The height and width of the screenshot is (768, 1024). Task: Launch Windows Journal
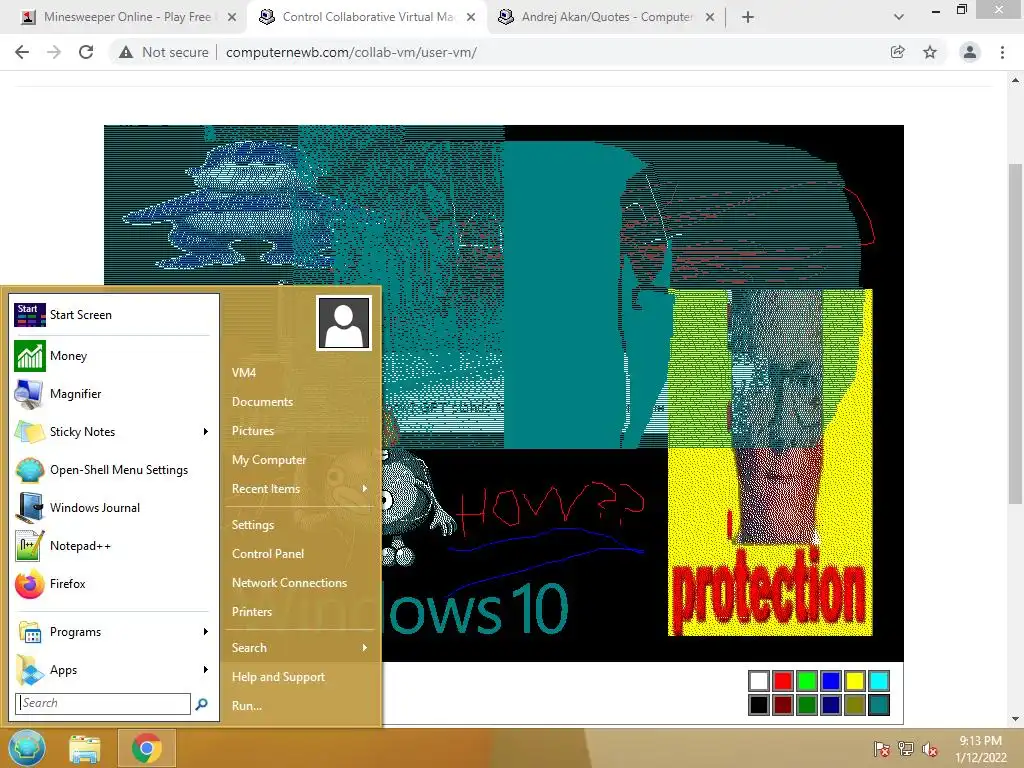click(114, 507)
